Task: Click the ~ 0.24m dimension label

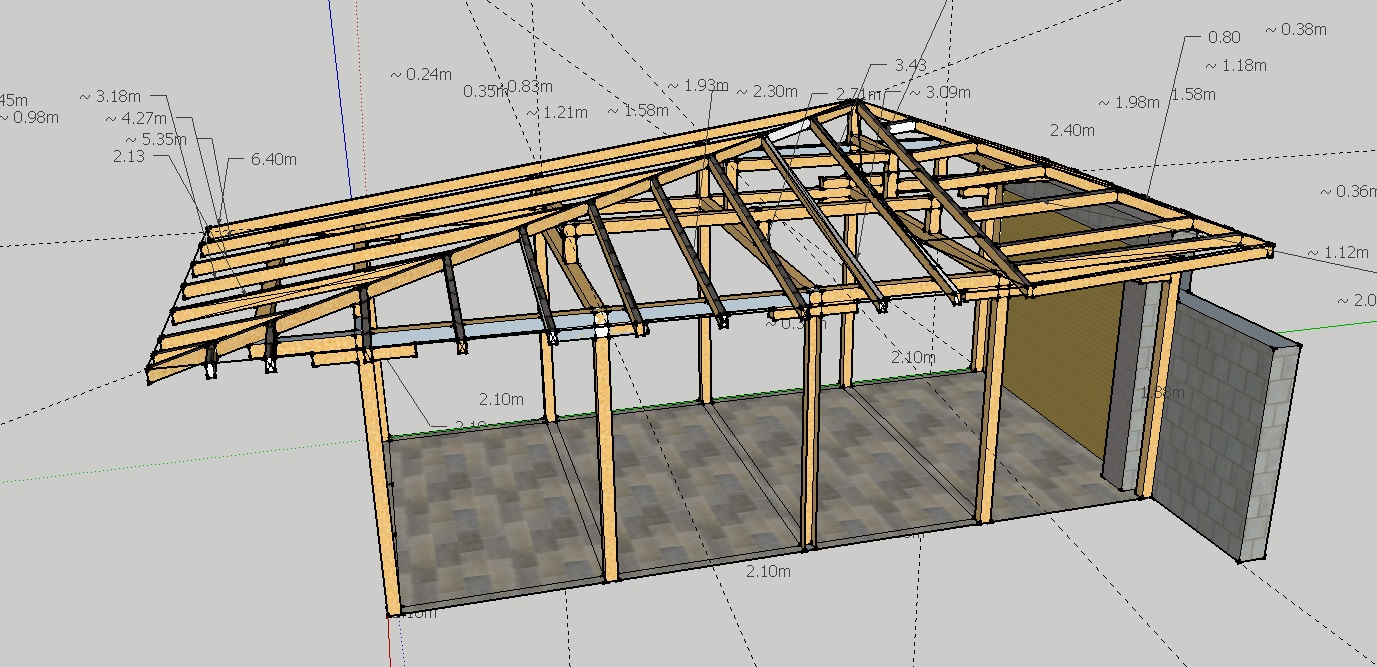Action: (x=420, y=74)
